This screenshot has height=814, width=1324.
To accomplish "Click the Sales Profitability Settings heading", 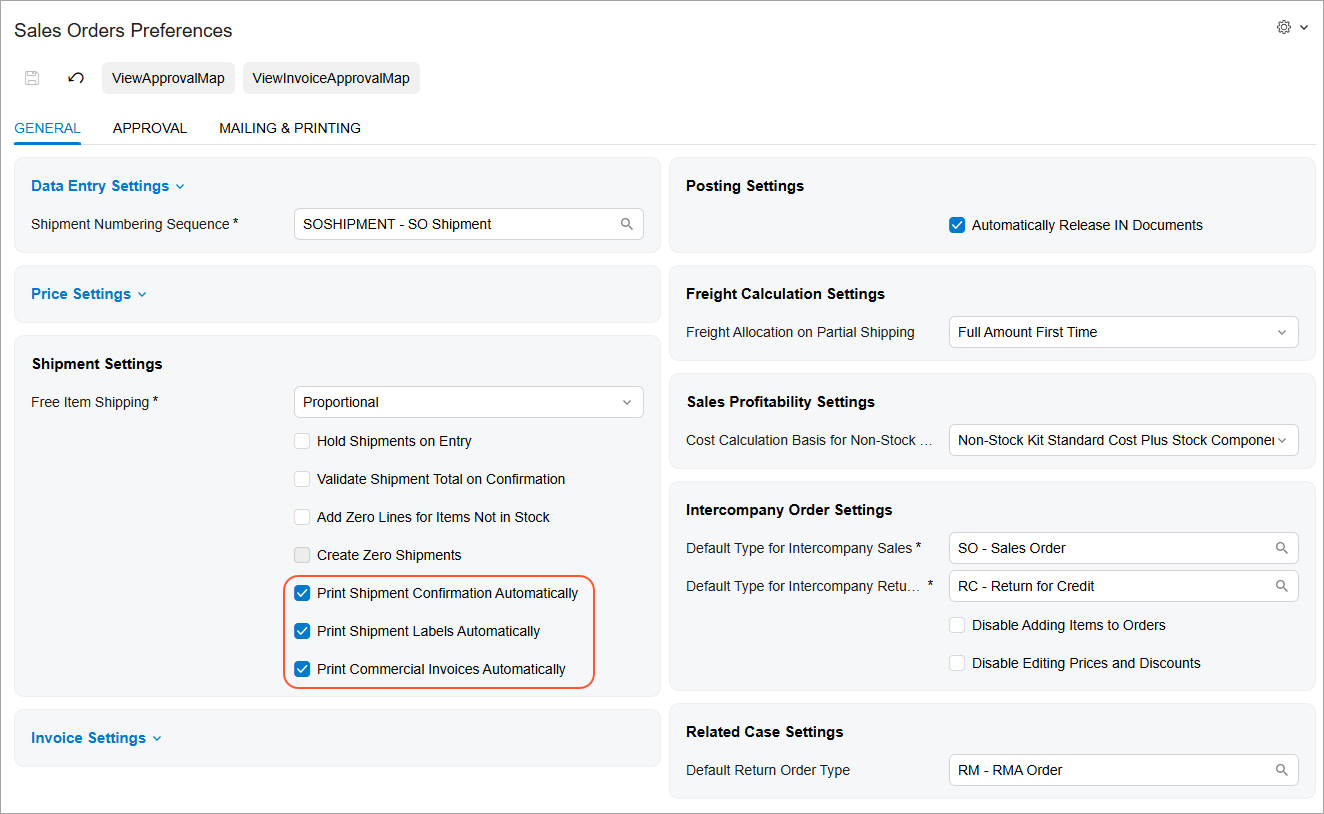I will (781, 402).
